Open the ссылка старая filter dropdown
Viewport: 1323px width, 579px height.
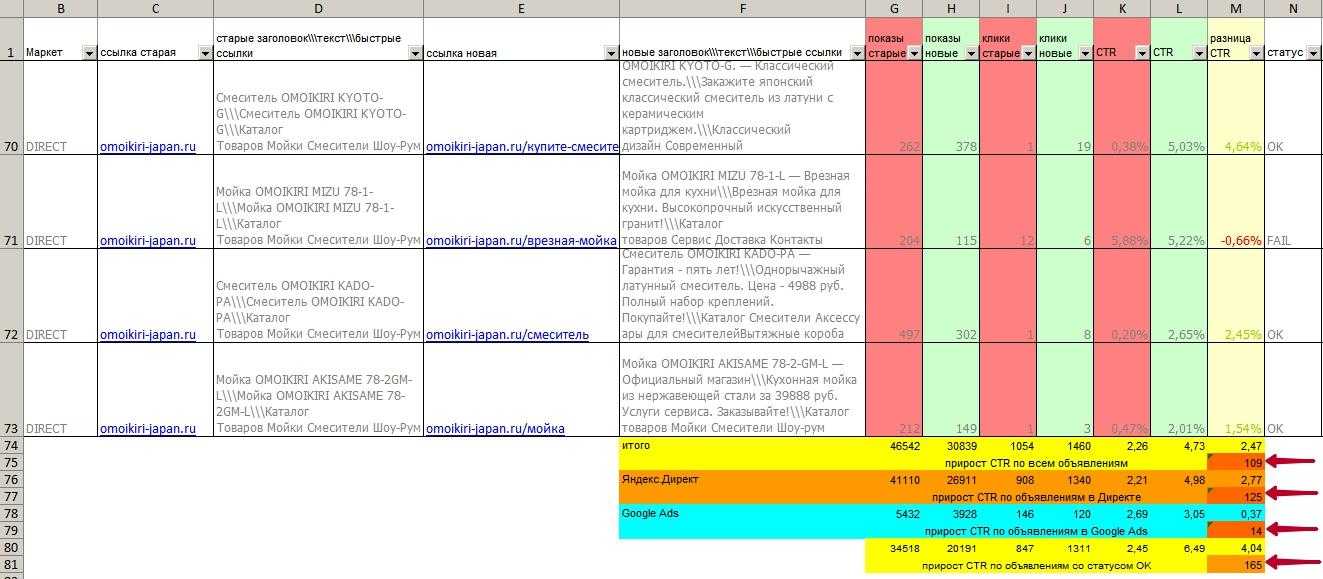205,53
